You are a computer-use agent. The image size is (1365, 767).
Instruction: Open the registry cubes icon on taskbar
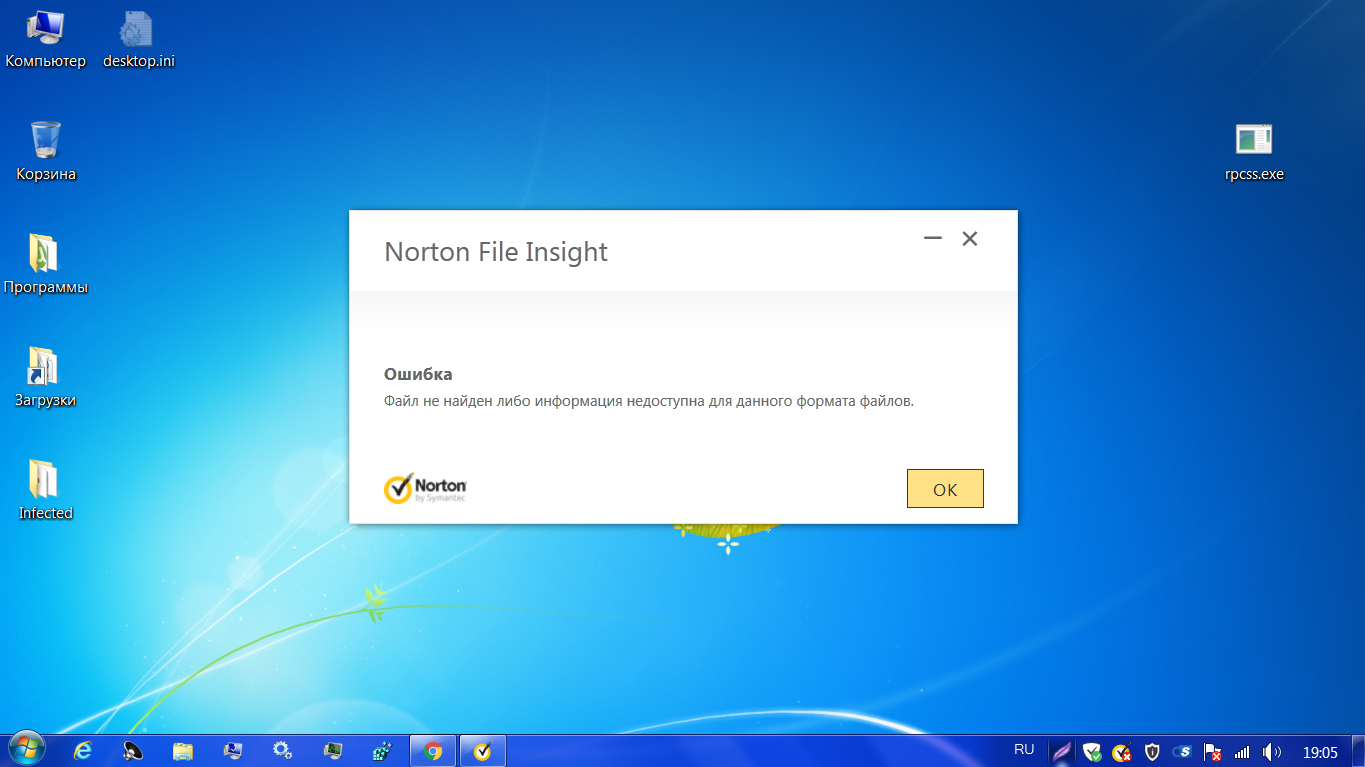point(383,751)
